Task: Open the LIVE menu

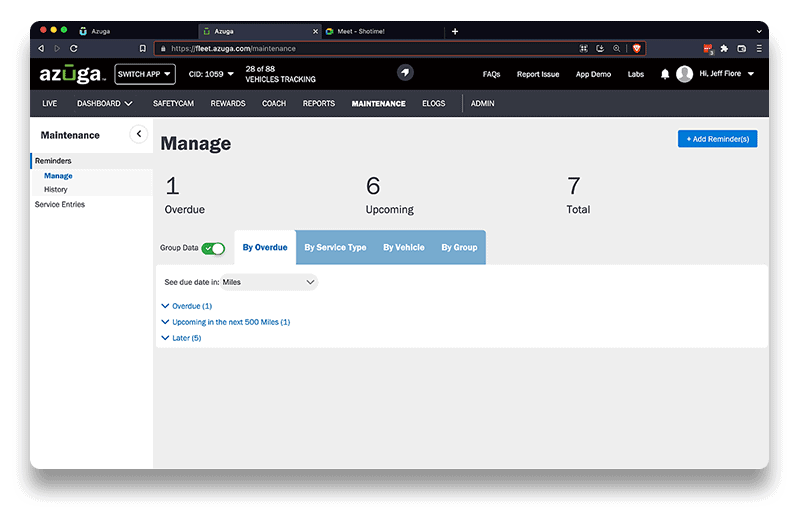Action: click(x=49, y=104)
